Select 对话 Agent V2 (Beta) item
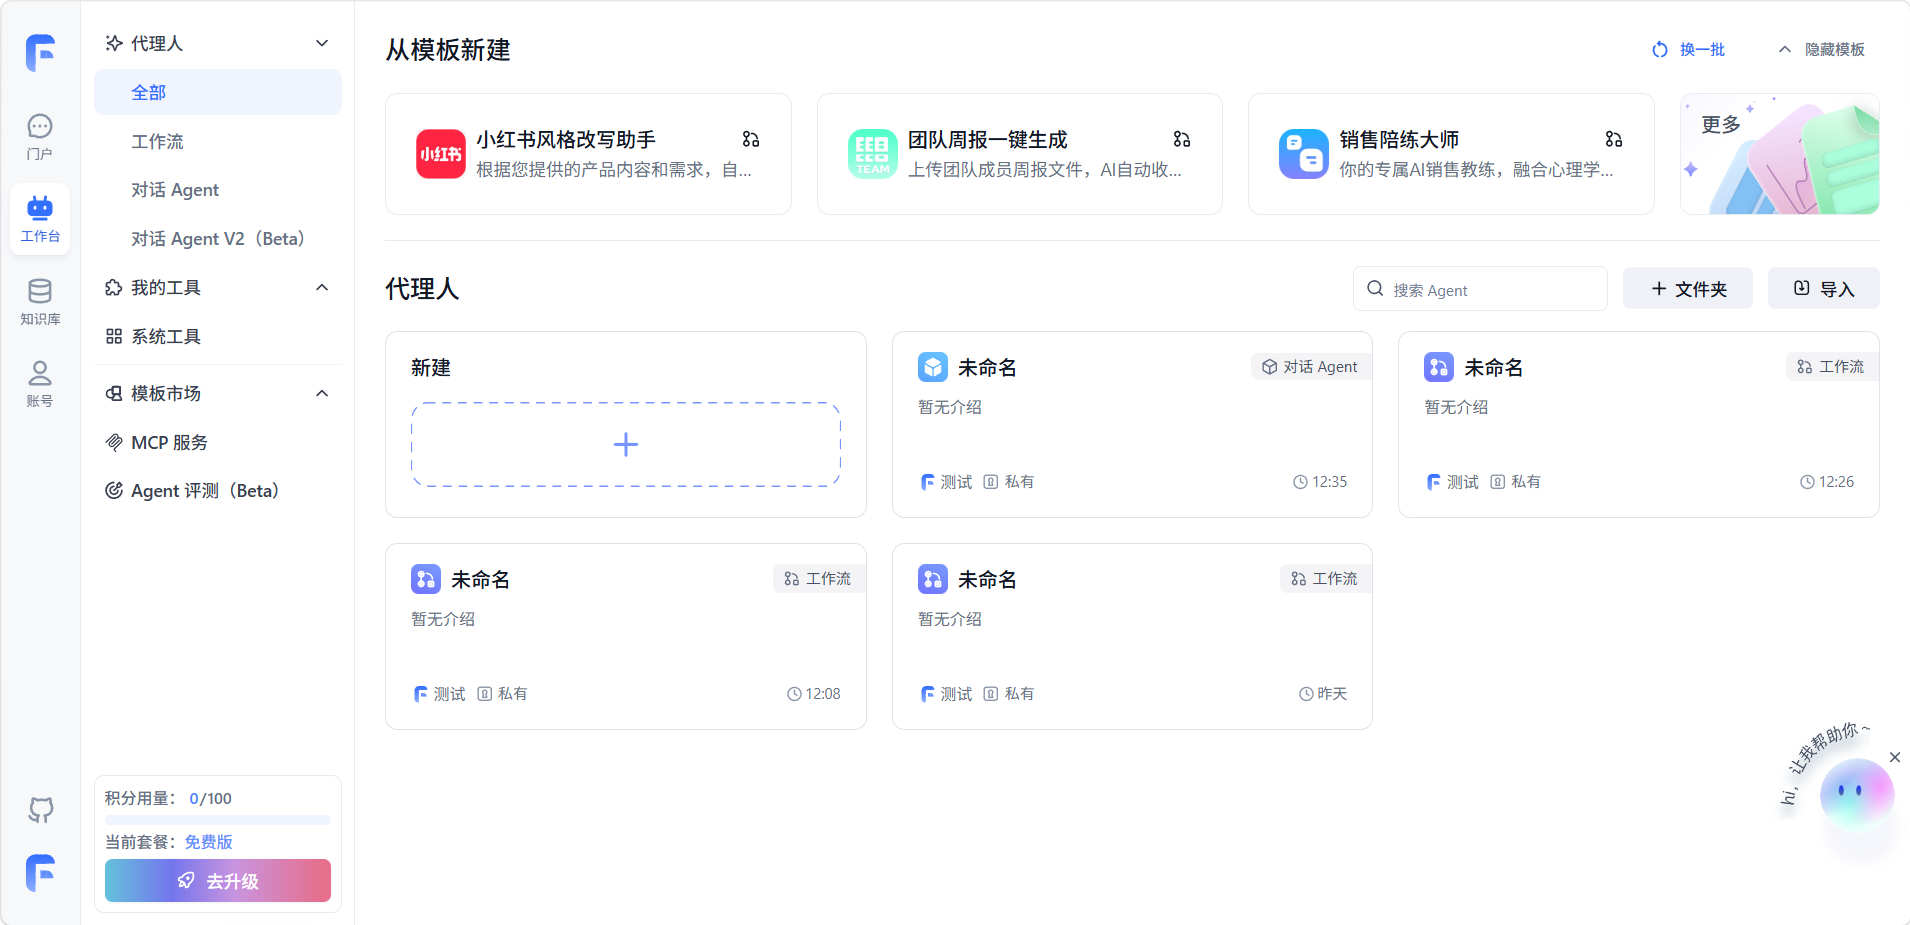The image size is (1910, 925). point(217,239)
